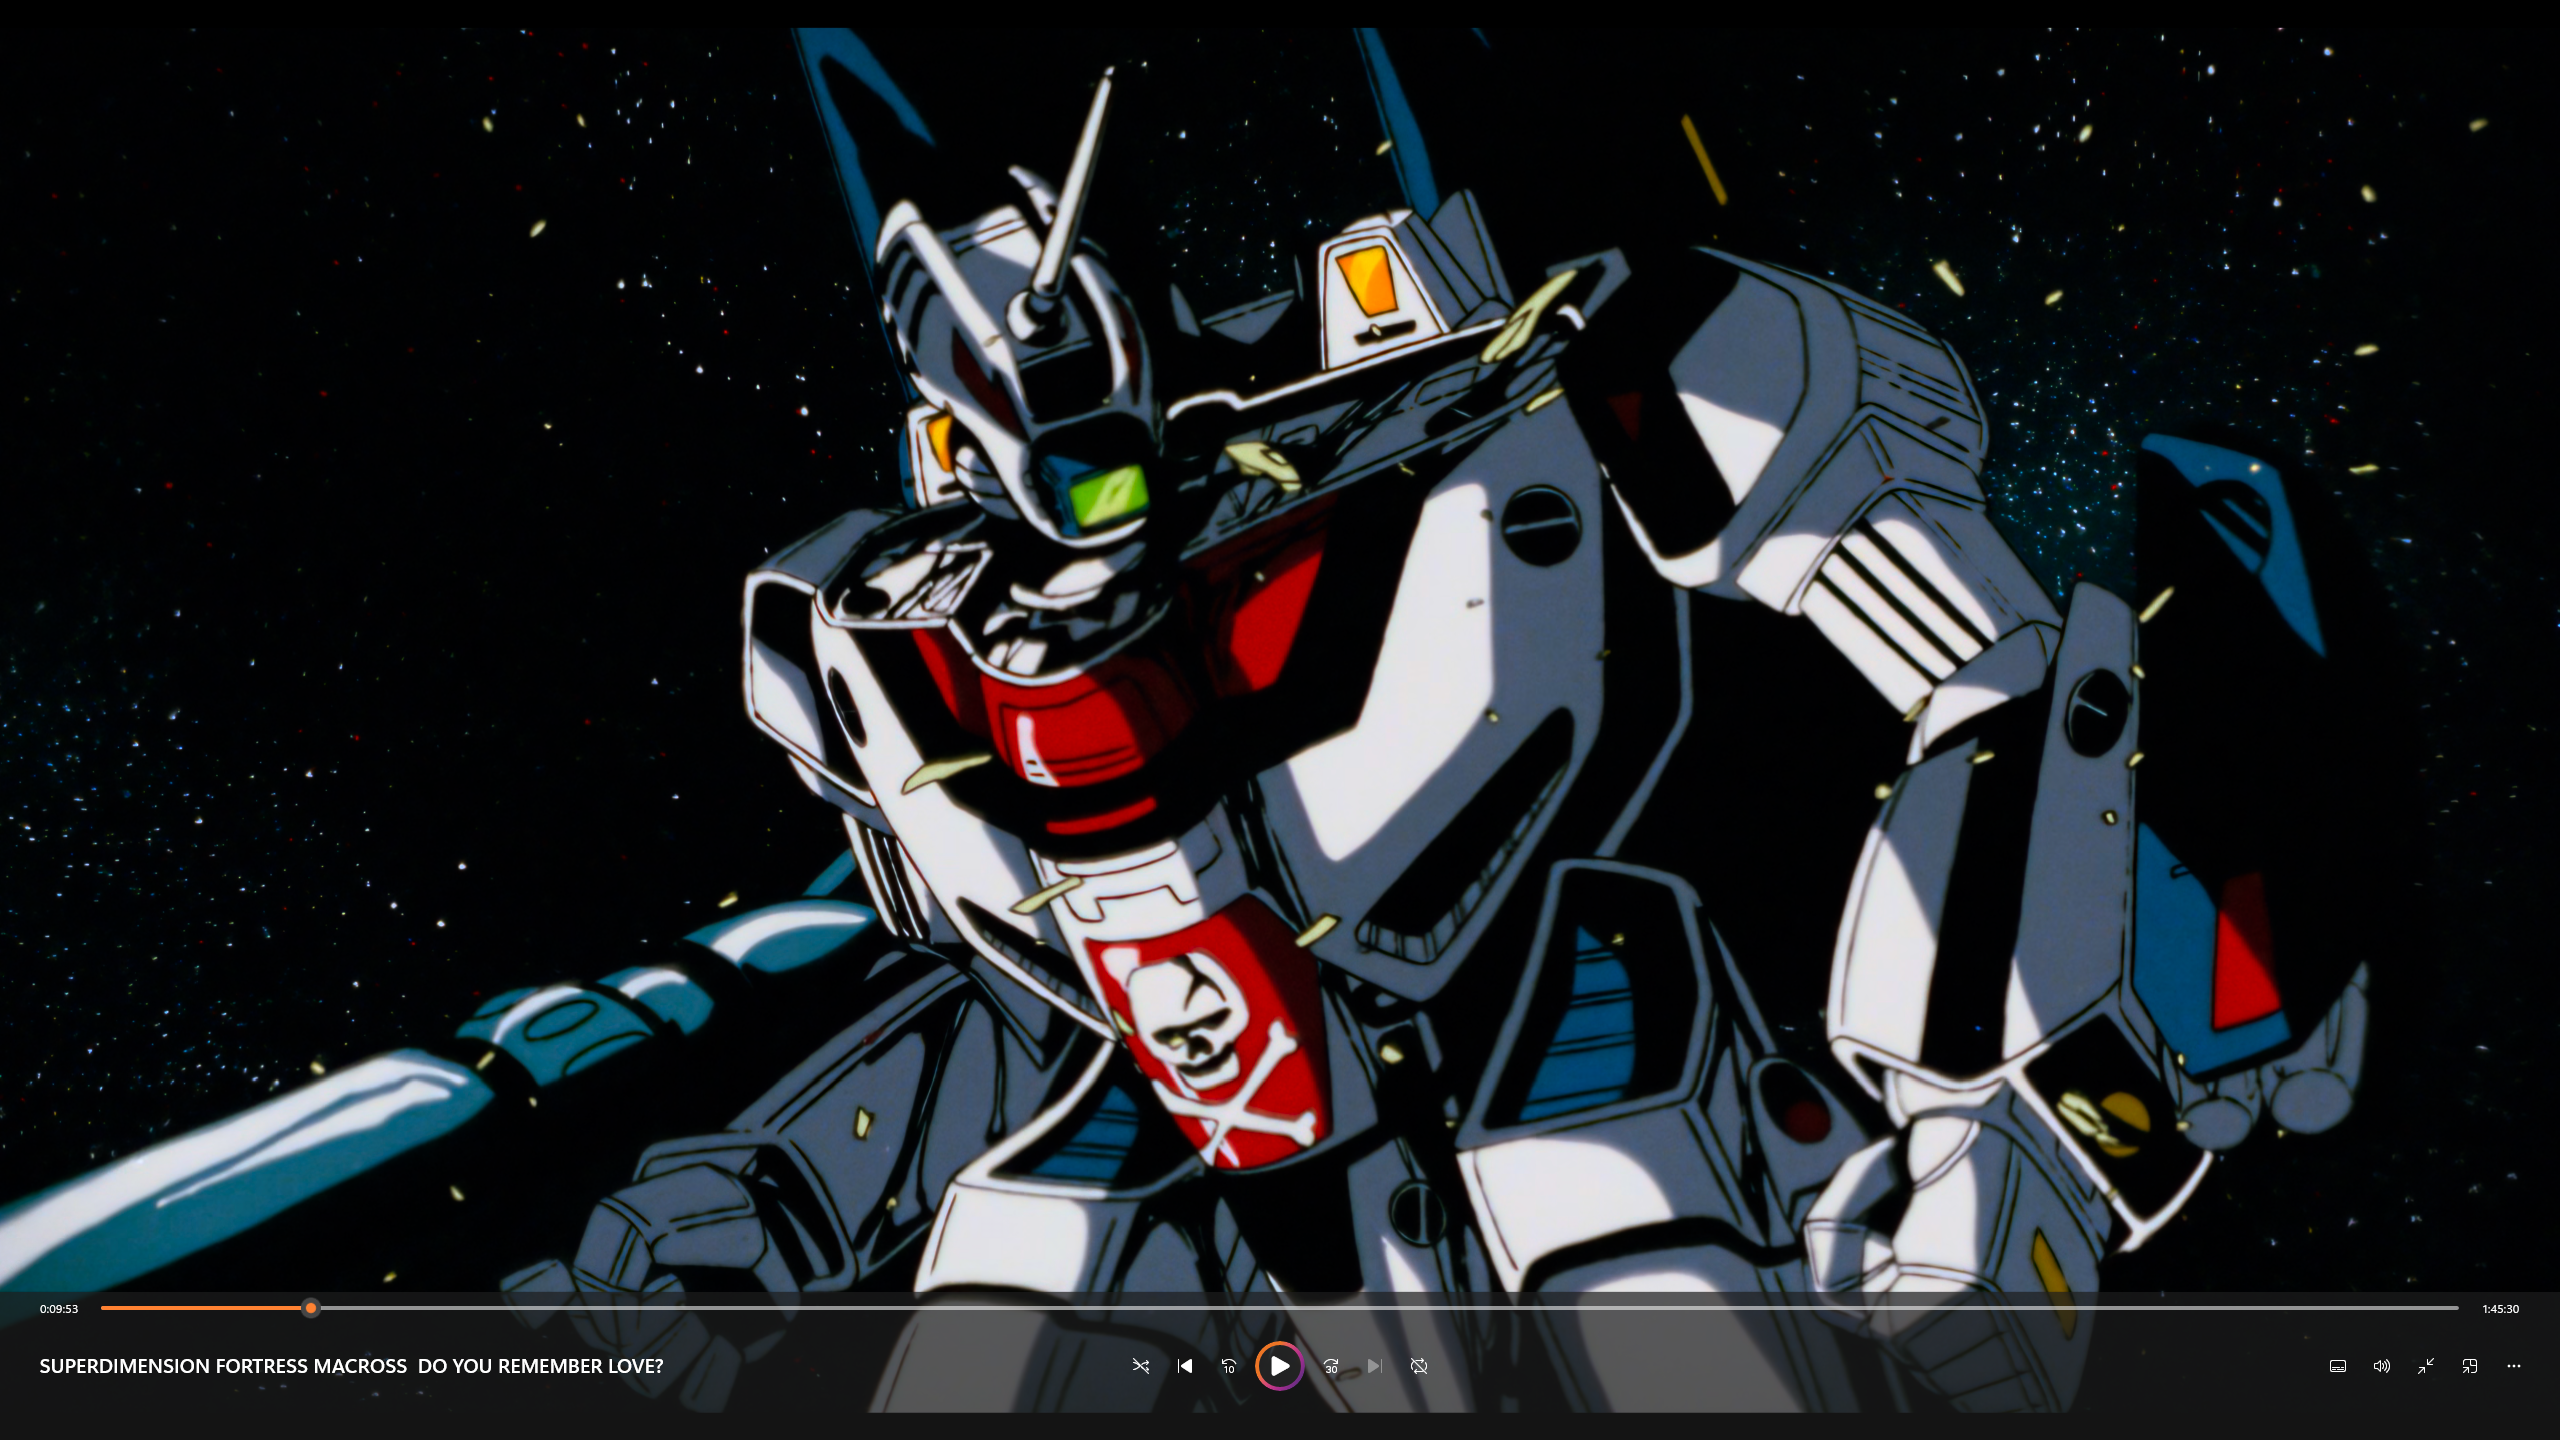Click the total duration 1:45:30
This screenshot has height=1440, width=2560.
tap(2500, 1309)
